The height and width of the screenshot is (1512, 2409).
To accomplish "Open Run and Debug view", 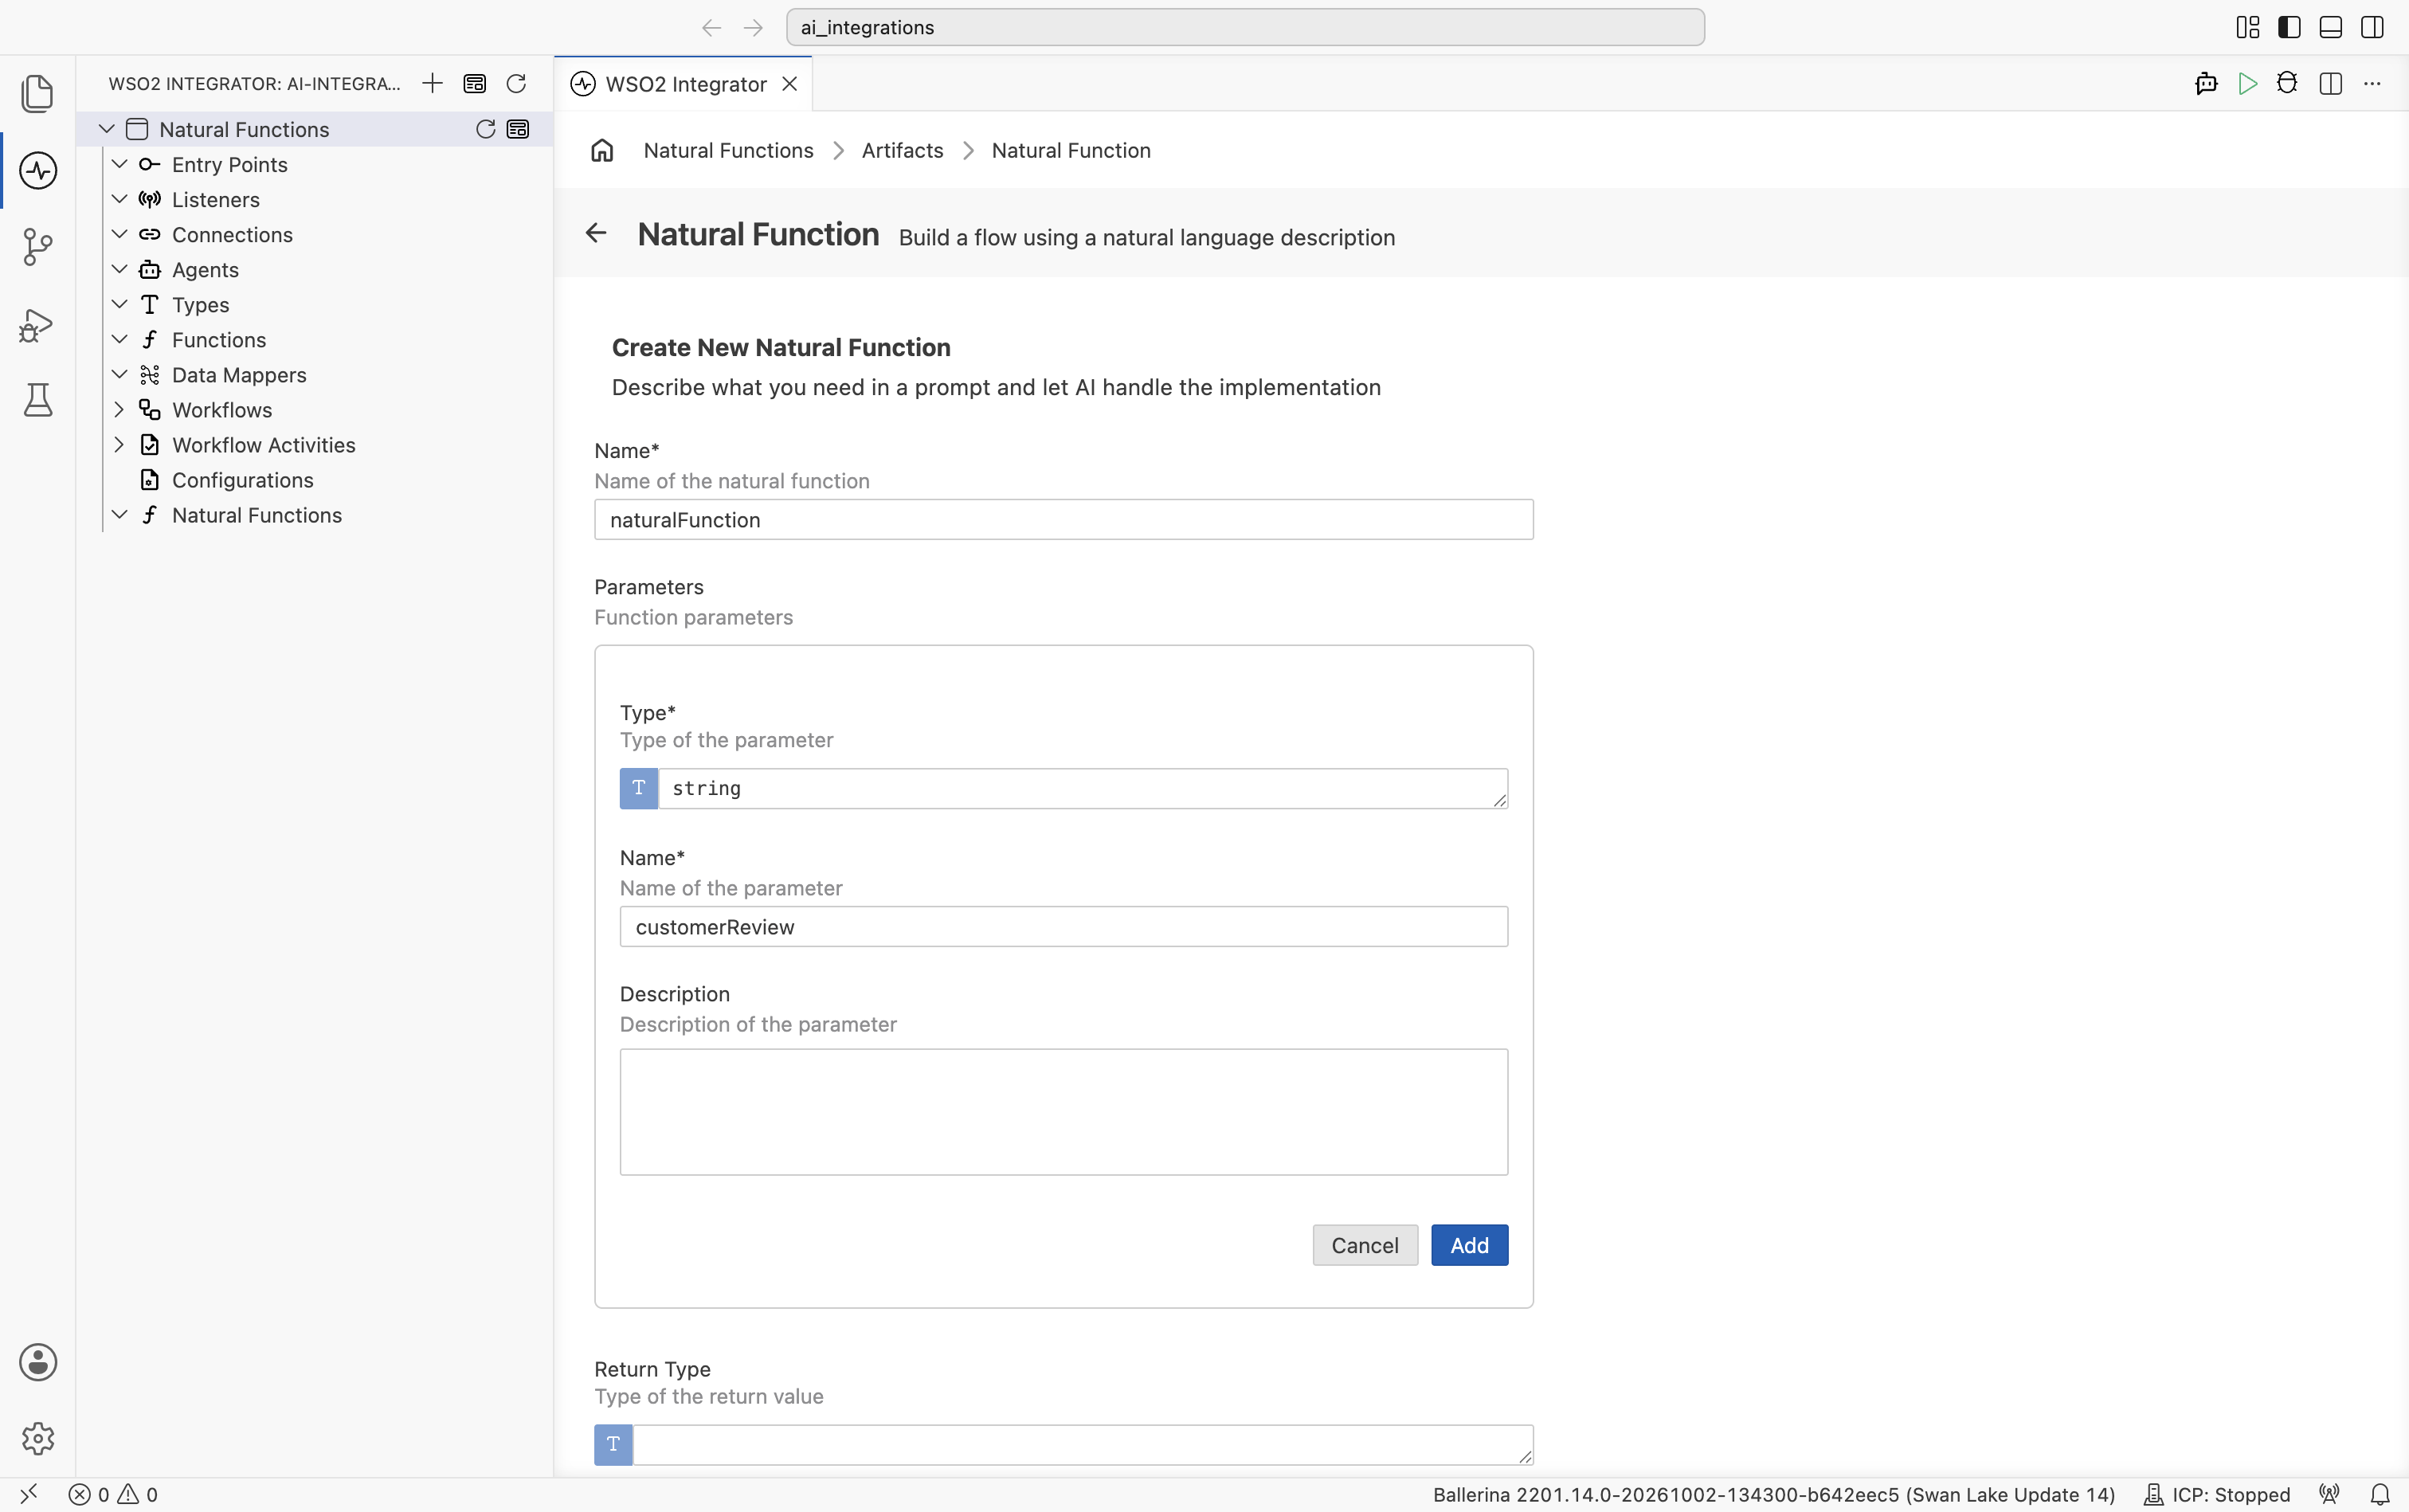I will coord(38,324).
